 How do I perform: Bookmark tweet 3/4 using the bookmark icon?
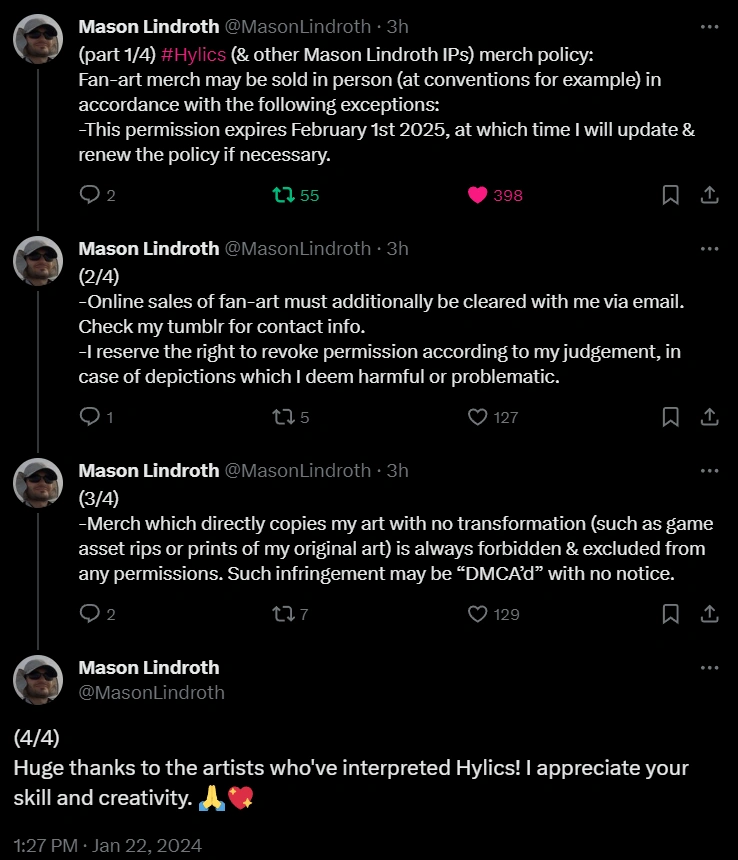coord(670,614)
